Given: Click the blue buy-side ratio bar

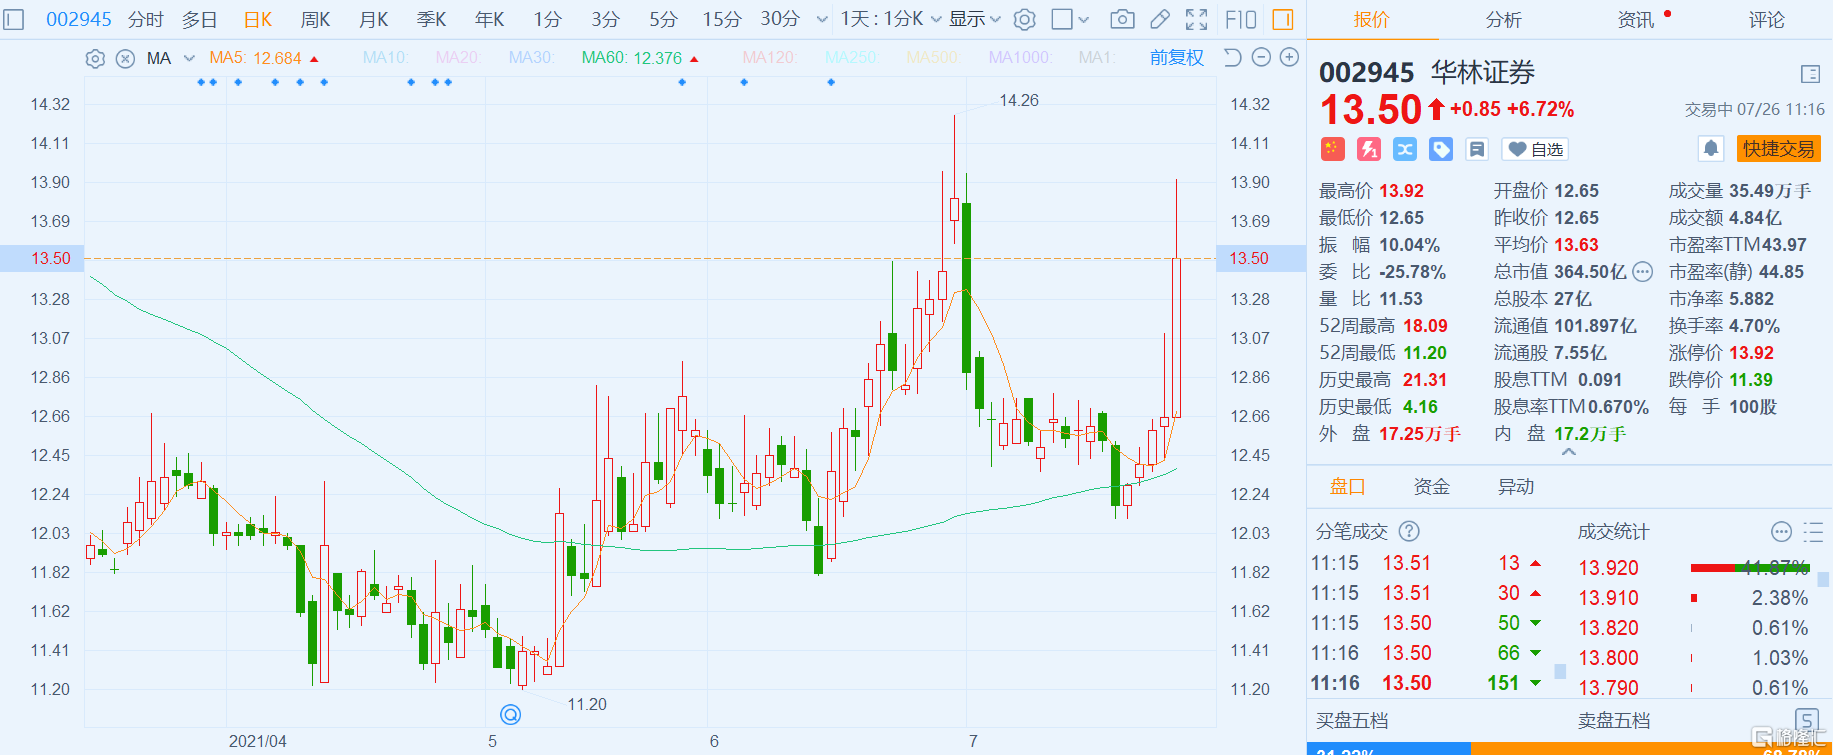Looking at the screenshot, I should [1389, 749].
